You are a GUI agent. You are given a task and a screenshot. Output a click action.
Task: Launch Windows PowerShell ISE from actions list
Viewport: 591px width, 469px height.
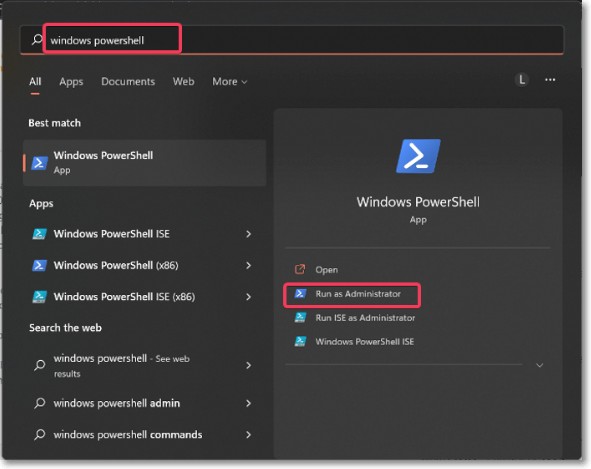(364, 342)
